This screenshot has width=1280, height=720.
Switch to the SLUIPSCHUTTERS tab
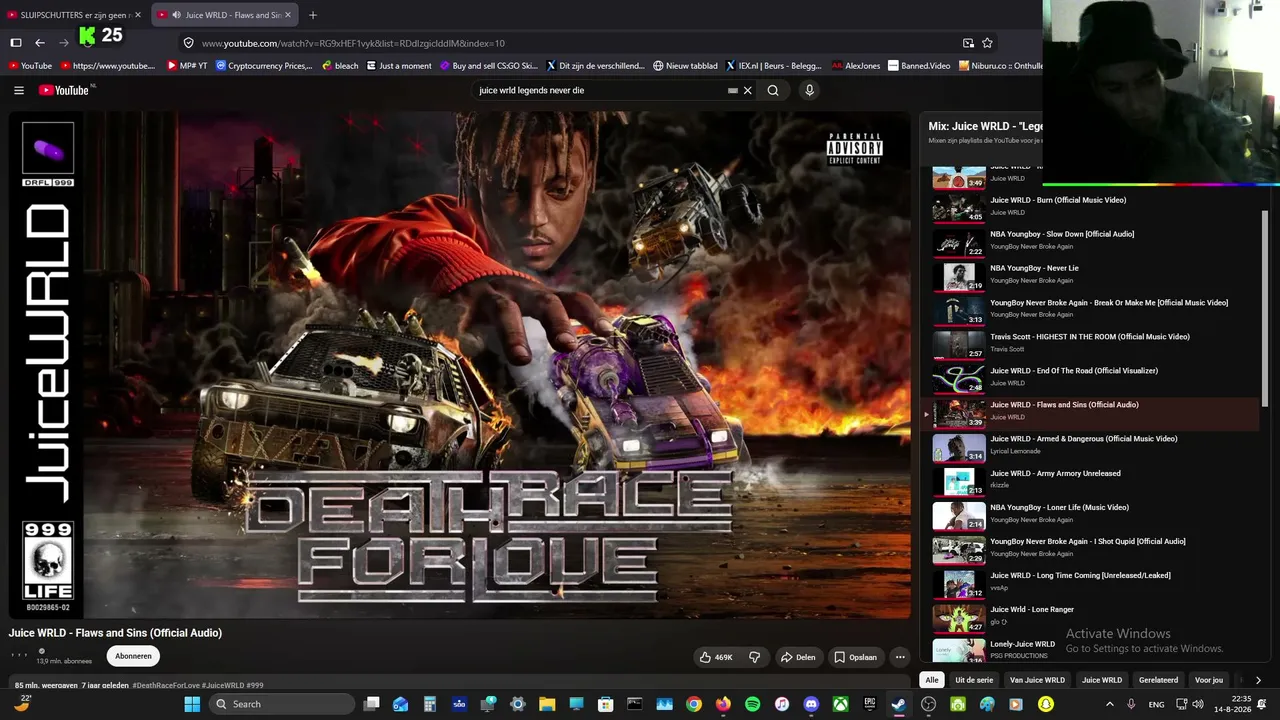point(75,15)
